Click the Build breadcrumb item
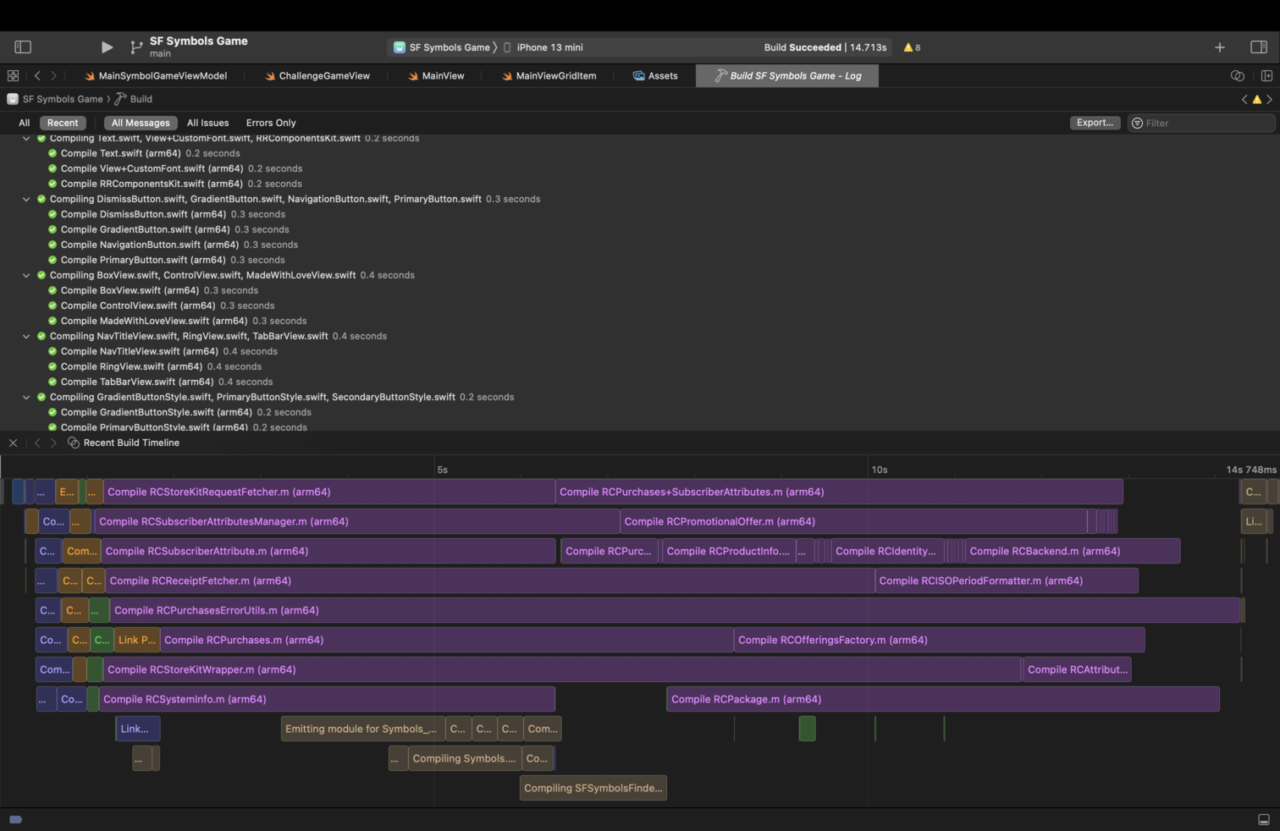This screenshot has height=831, width=1280. point(134,99)
